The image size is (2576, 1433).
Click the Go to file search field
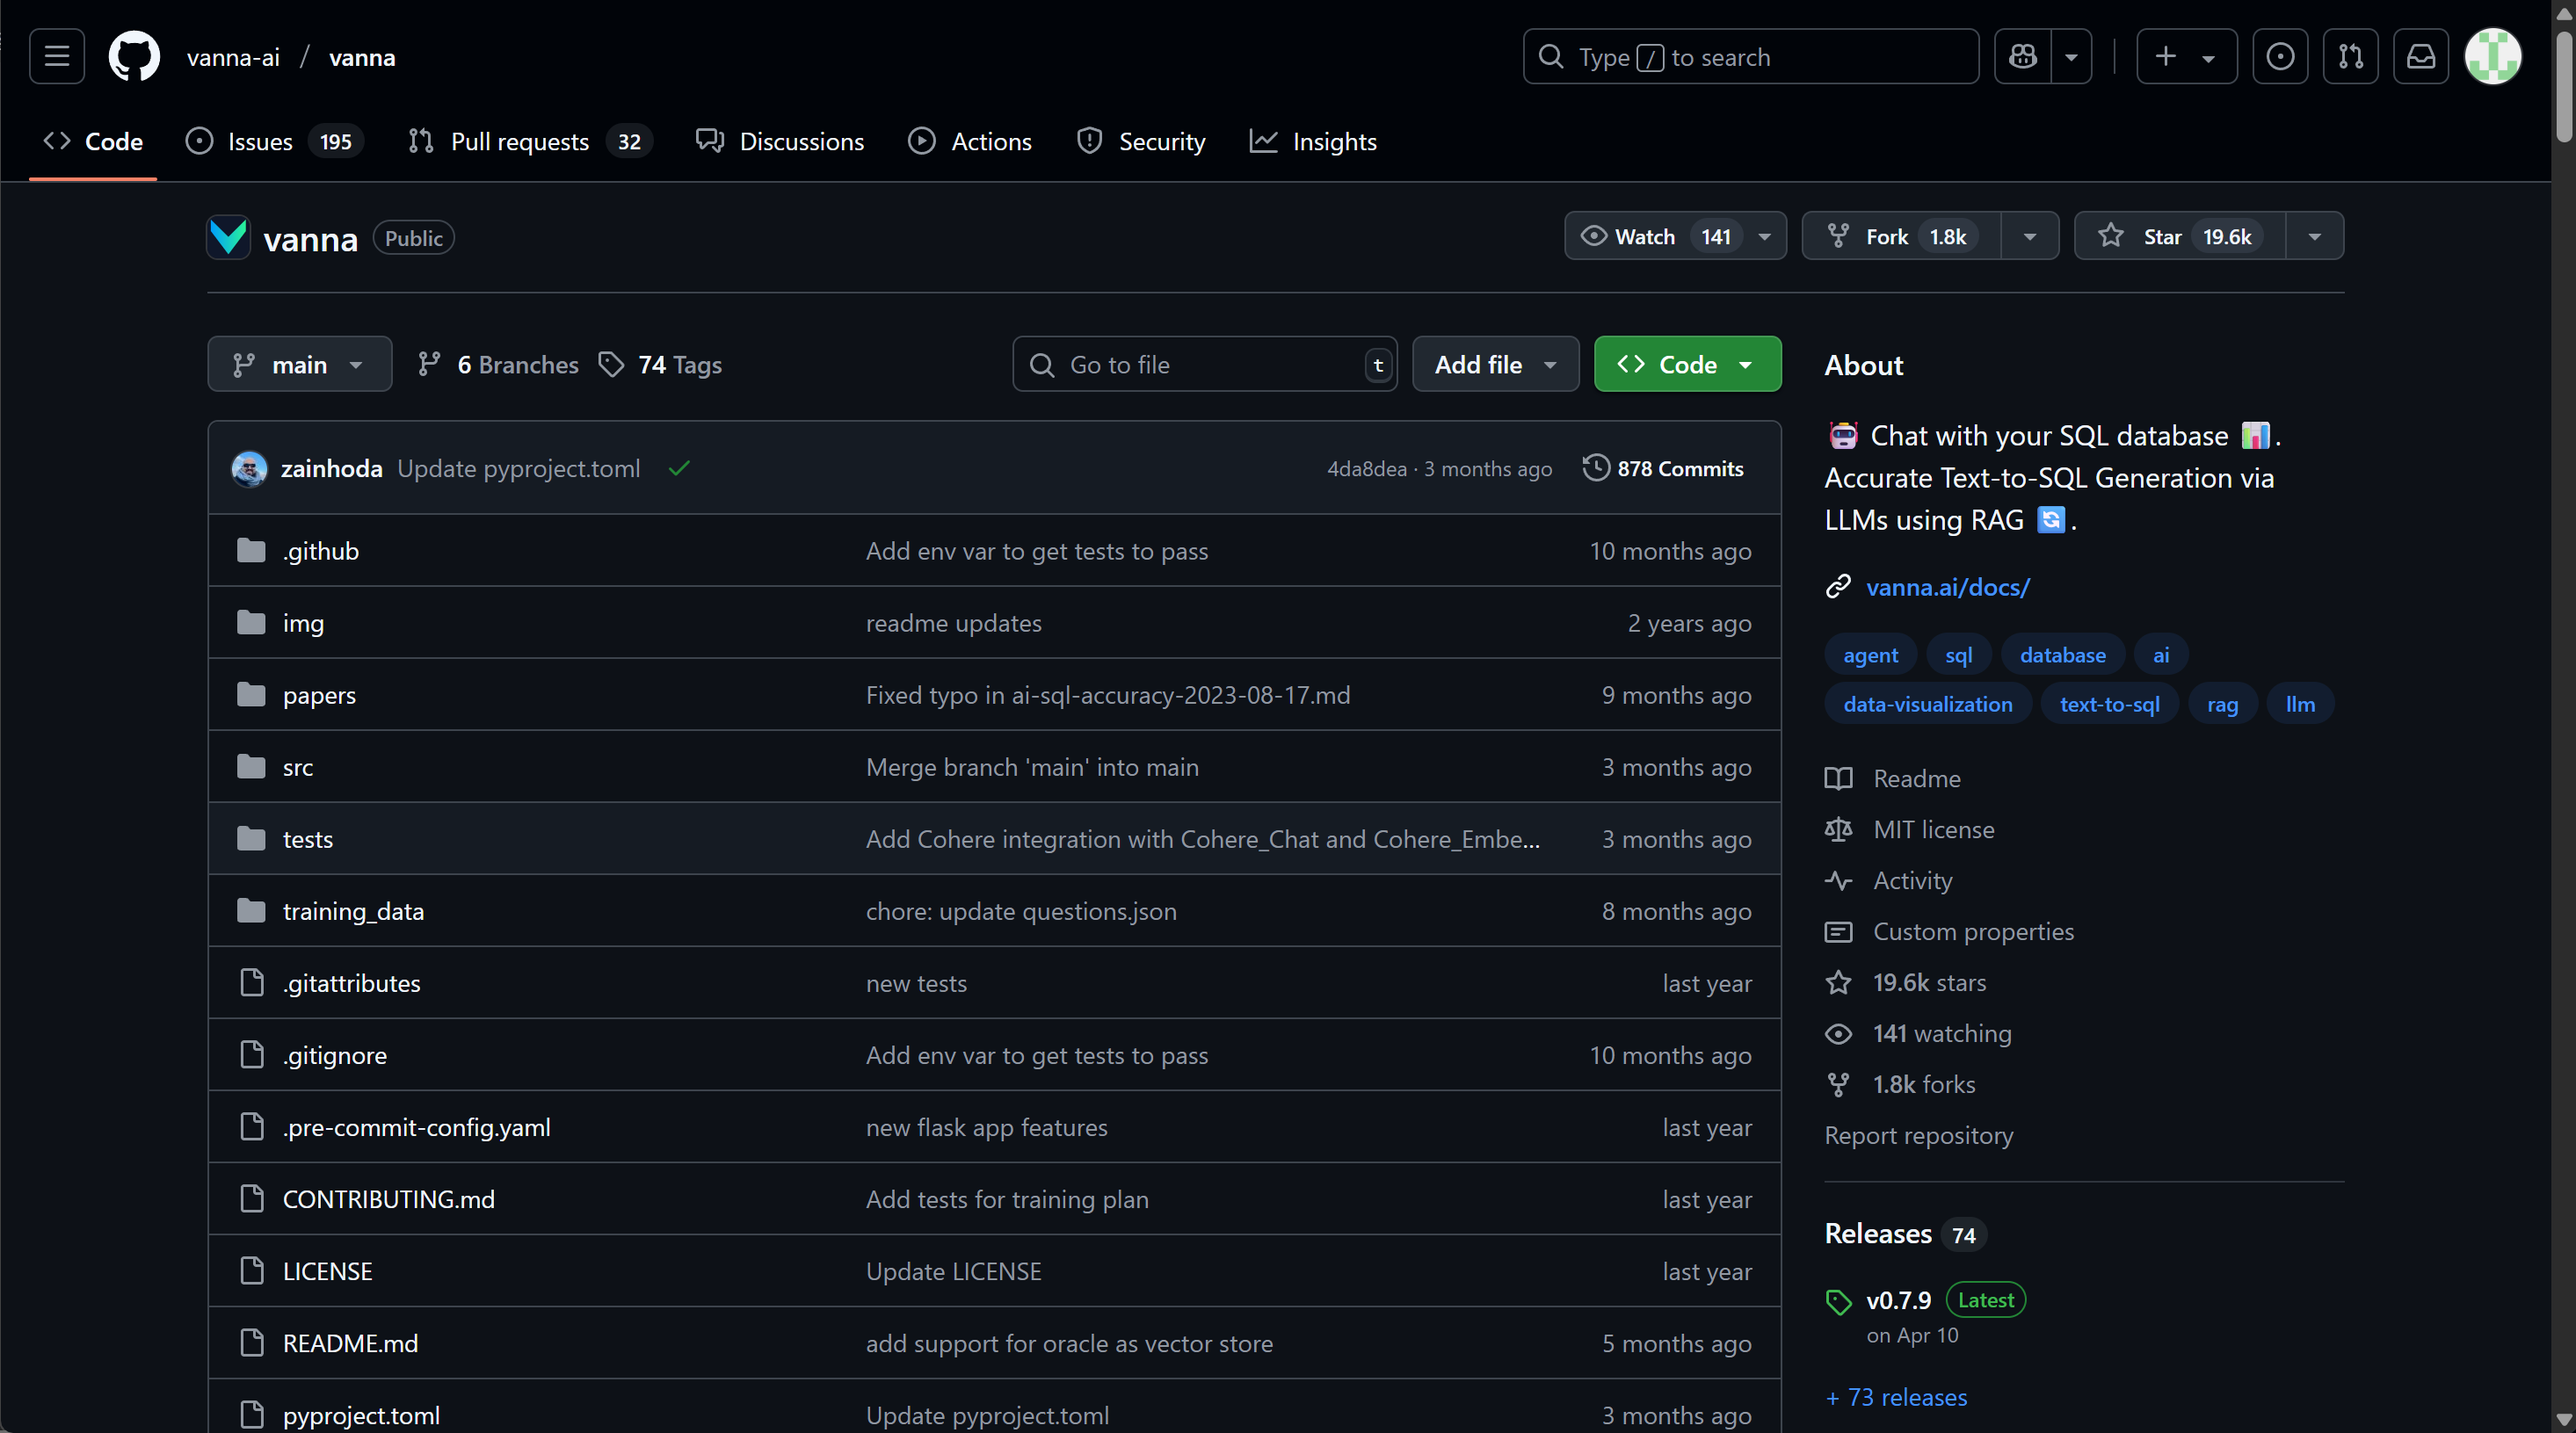1204,365
